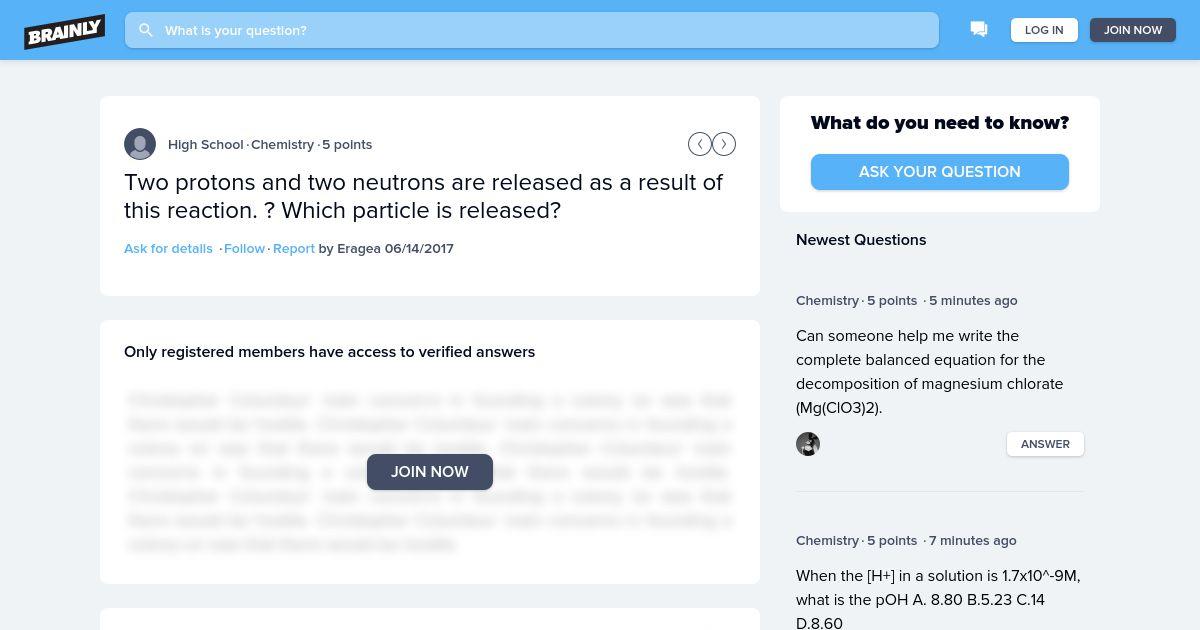Screen dimensions: 1200x630
Task: Open the messages chat icon
Action: [x=979, y=30]
